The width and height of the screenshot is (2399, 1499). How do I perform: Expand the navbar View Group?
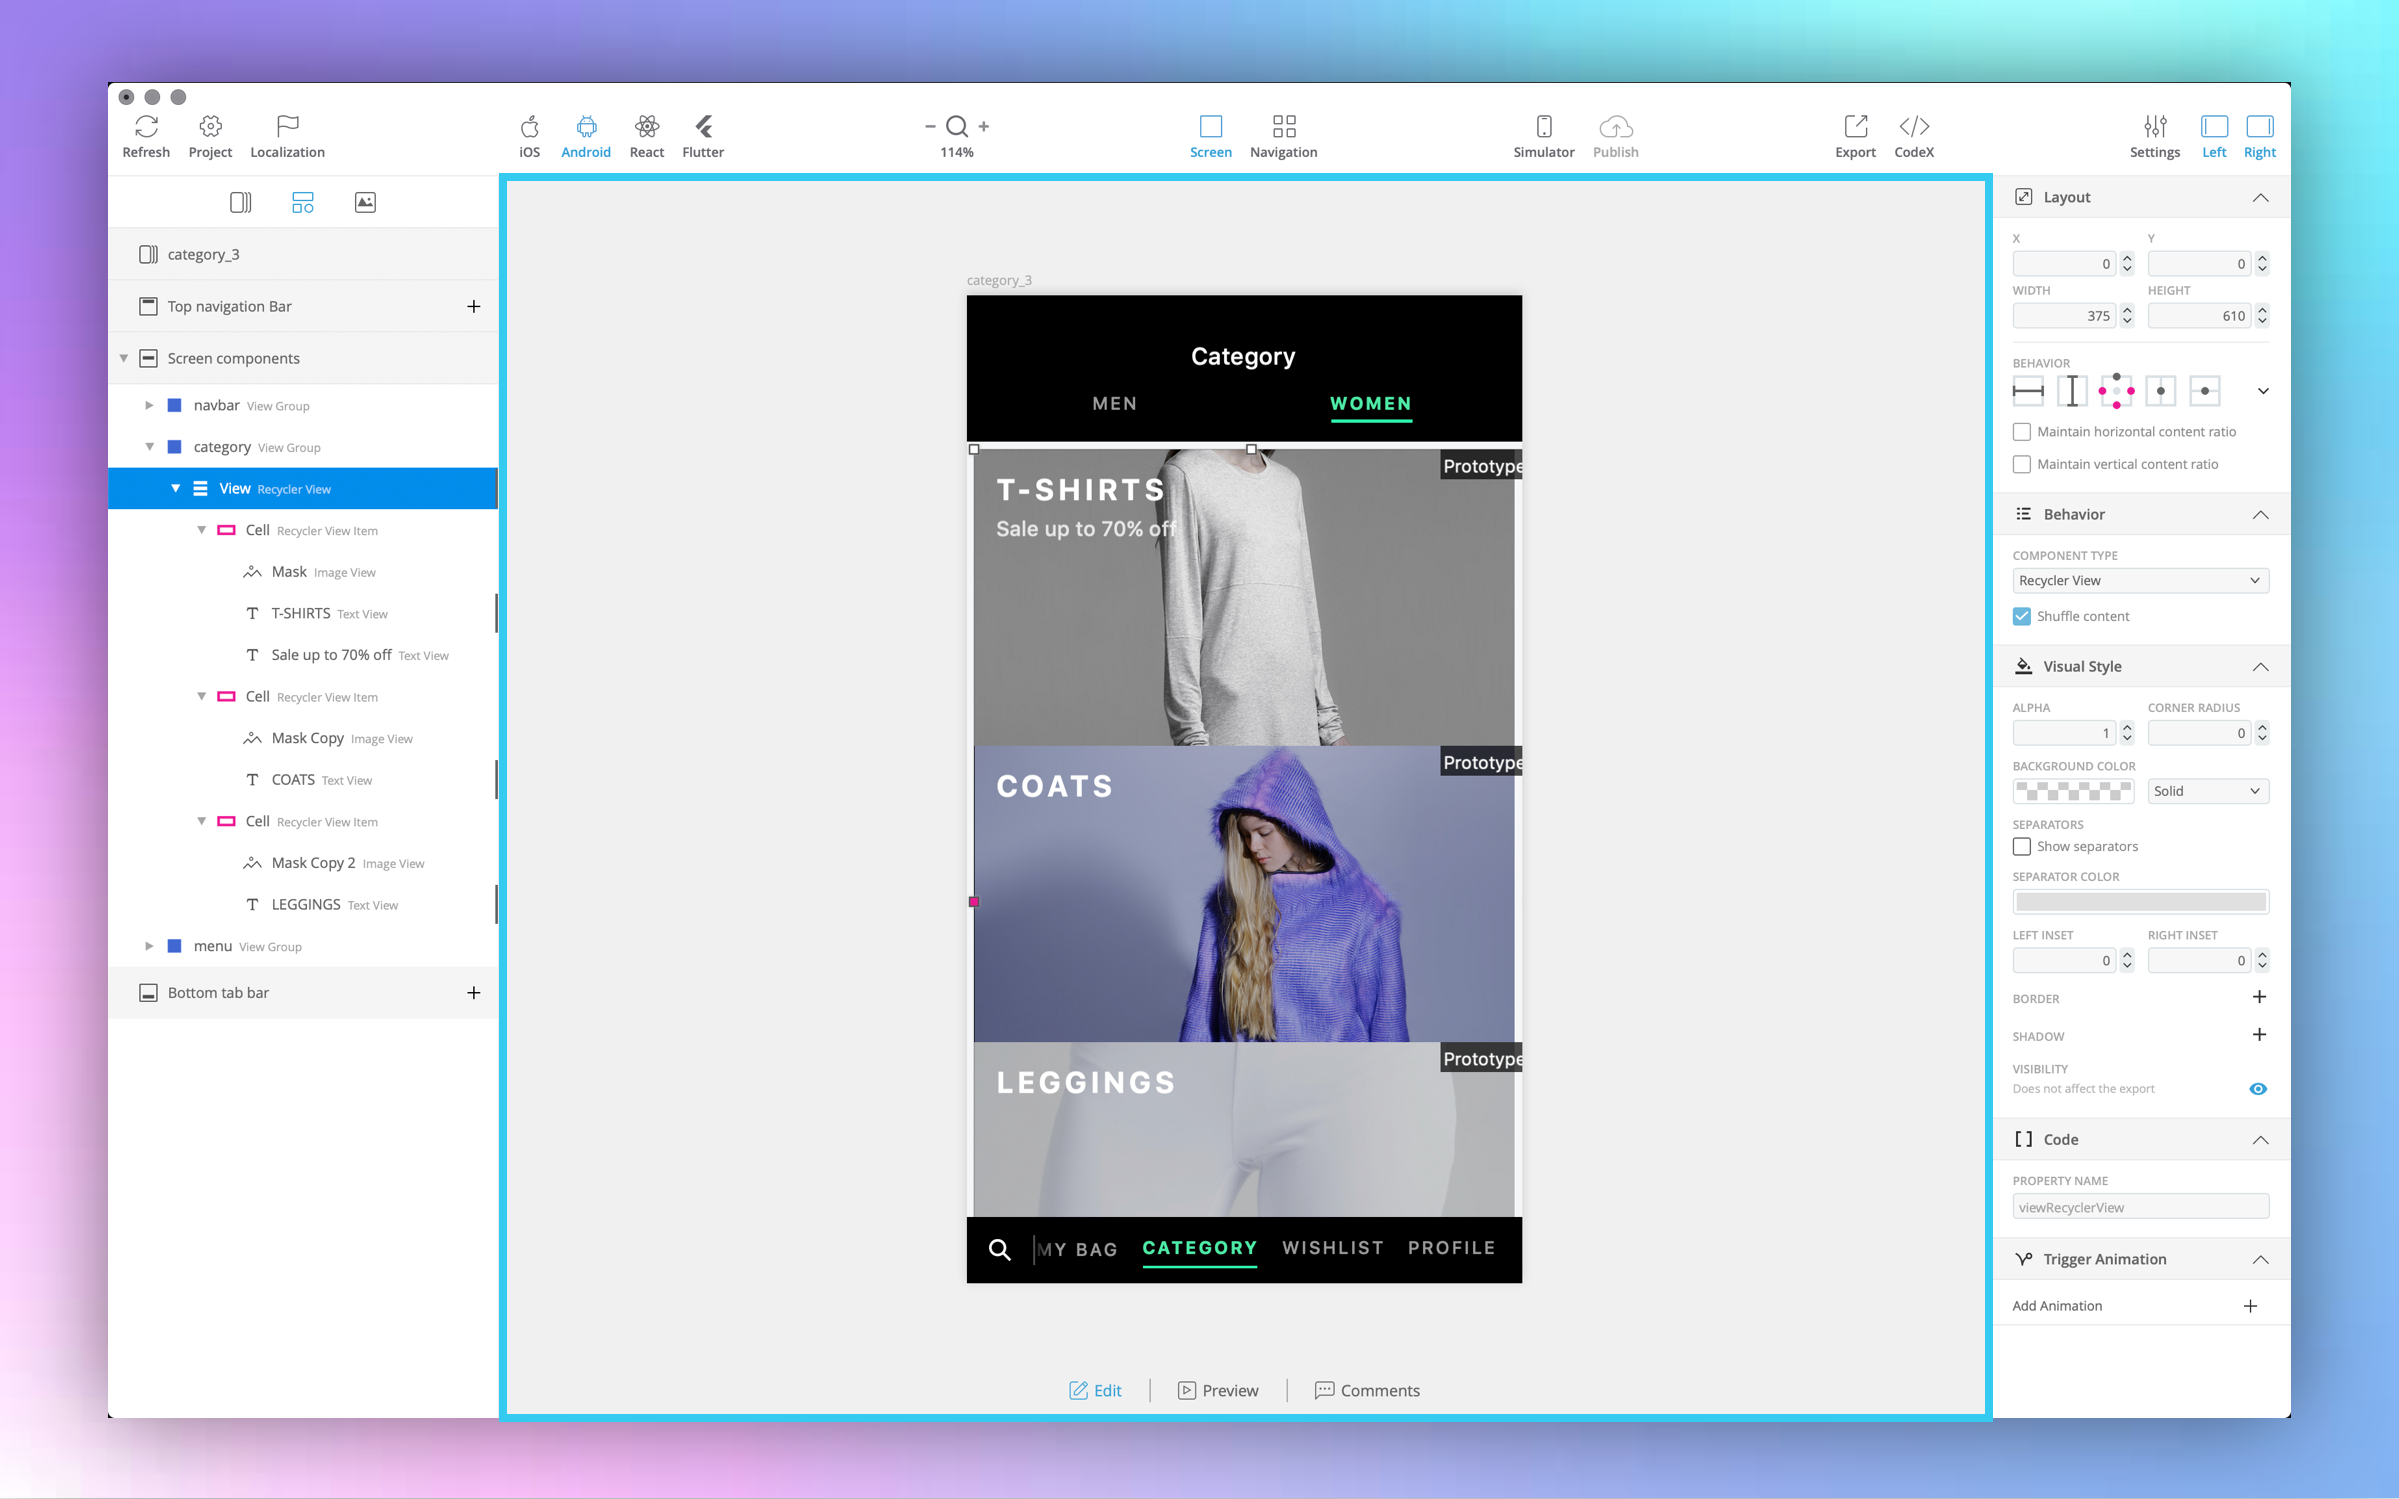click(149, 406)
